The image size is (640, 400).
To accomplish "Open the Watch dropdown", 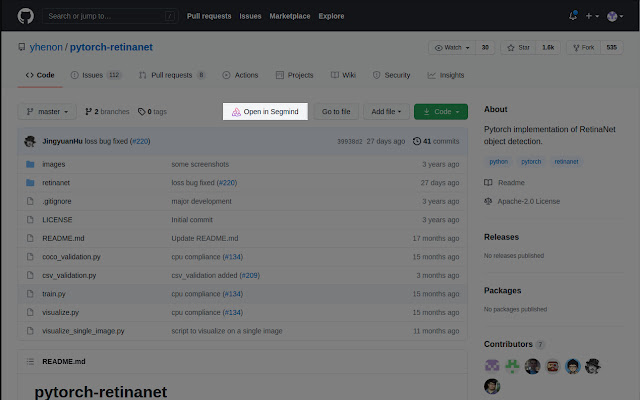I will (452, 47).
